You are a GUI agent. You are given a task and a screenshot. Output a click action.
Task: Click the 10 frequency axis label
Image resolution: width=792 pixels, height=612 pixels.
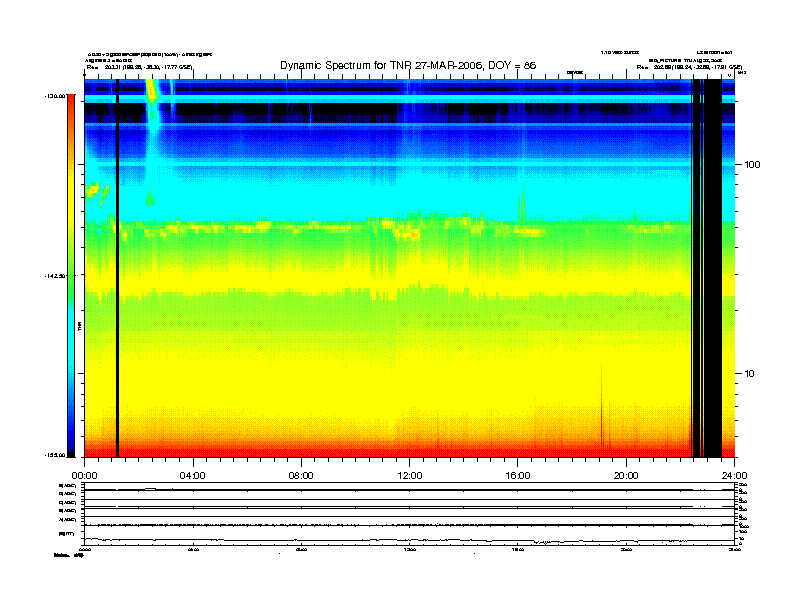(750, 374)
